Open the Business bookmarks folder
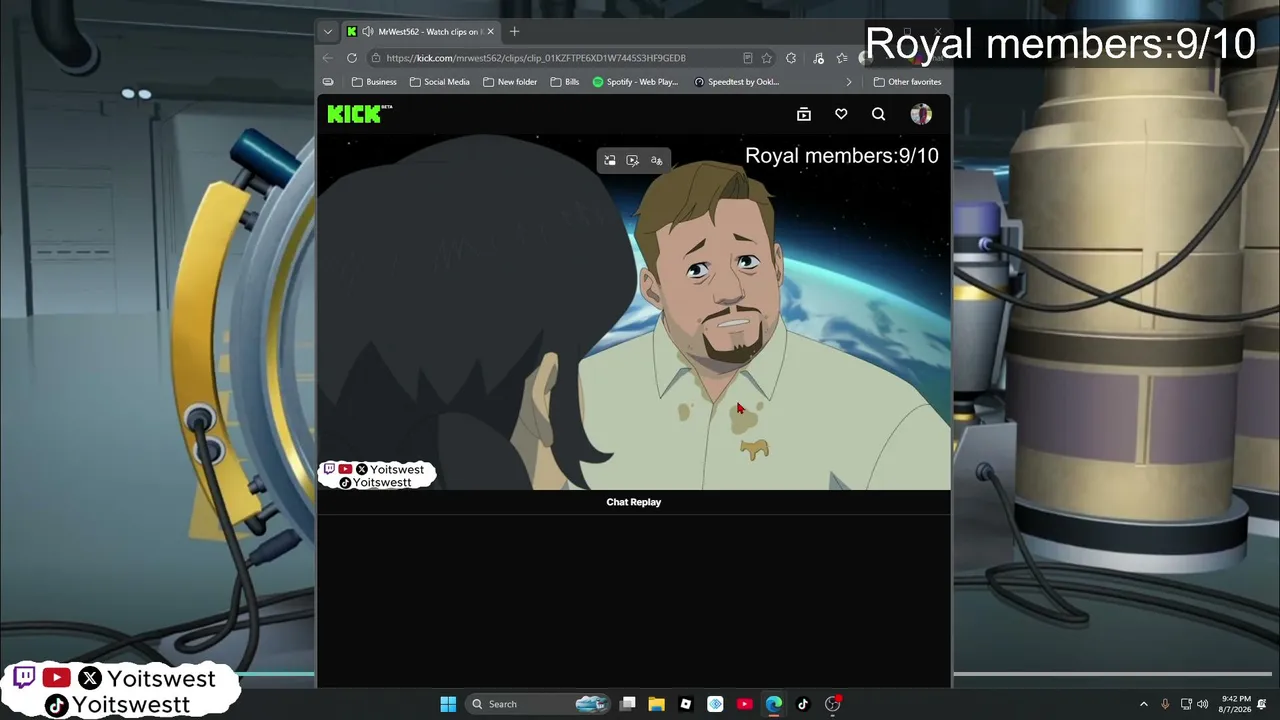 point(374,82)
